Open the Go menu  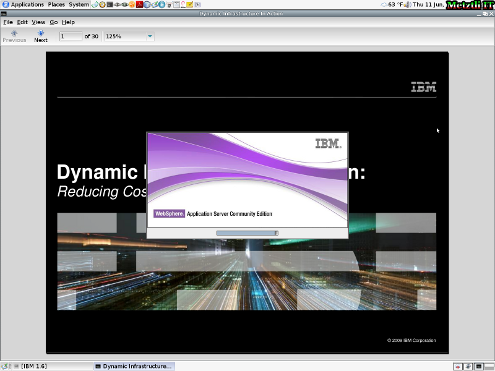pyautogui.click(x=54, y=22)
